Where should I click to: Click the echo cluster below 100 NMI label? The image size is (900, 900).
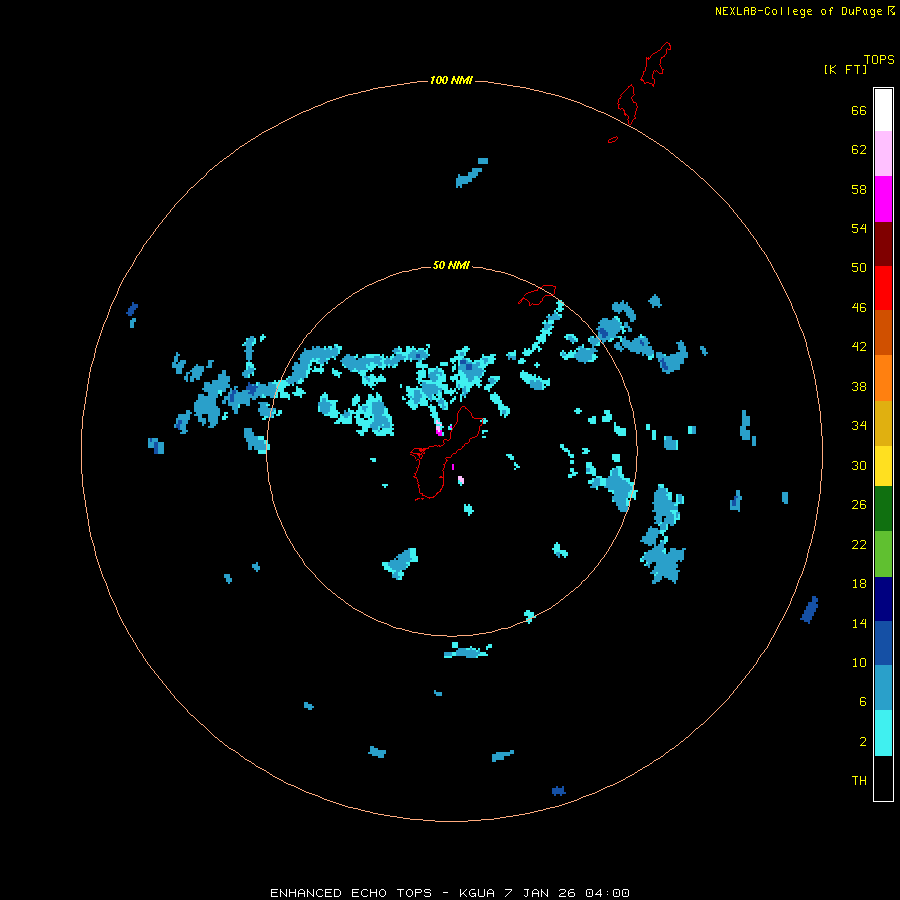pyautogui.click(x=471, y=173)
